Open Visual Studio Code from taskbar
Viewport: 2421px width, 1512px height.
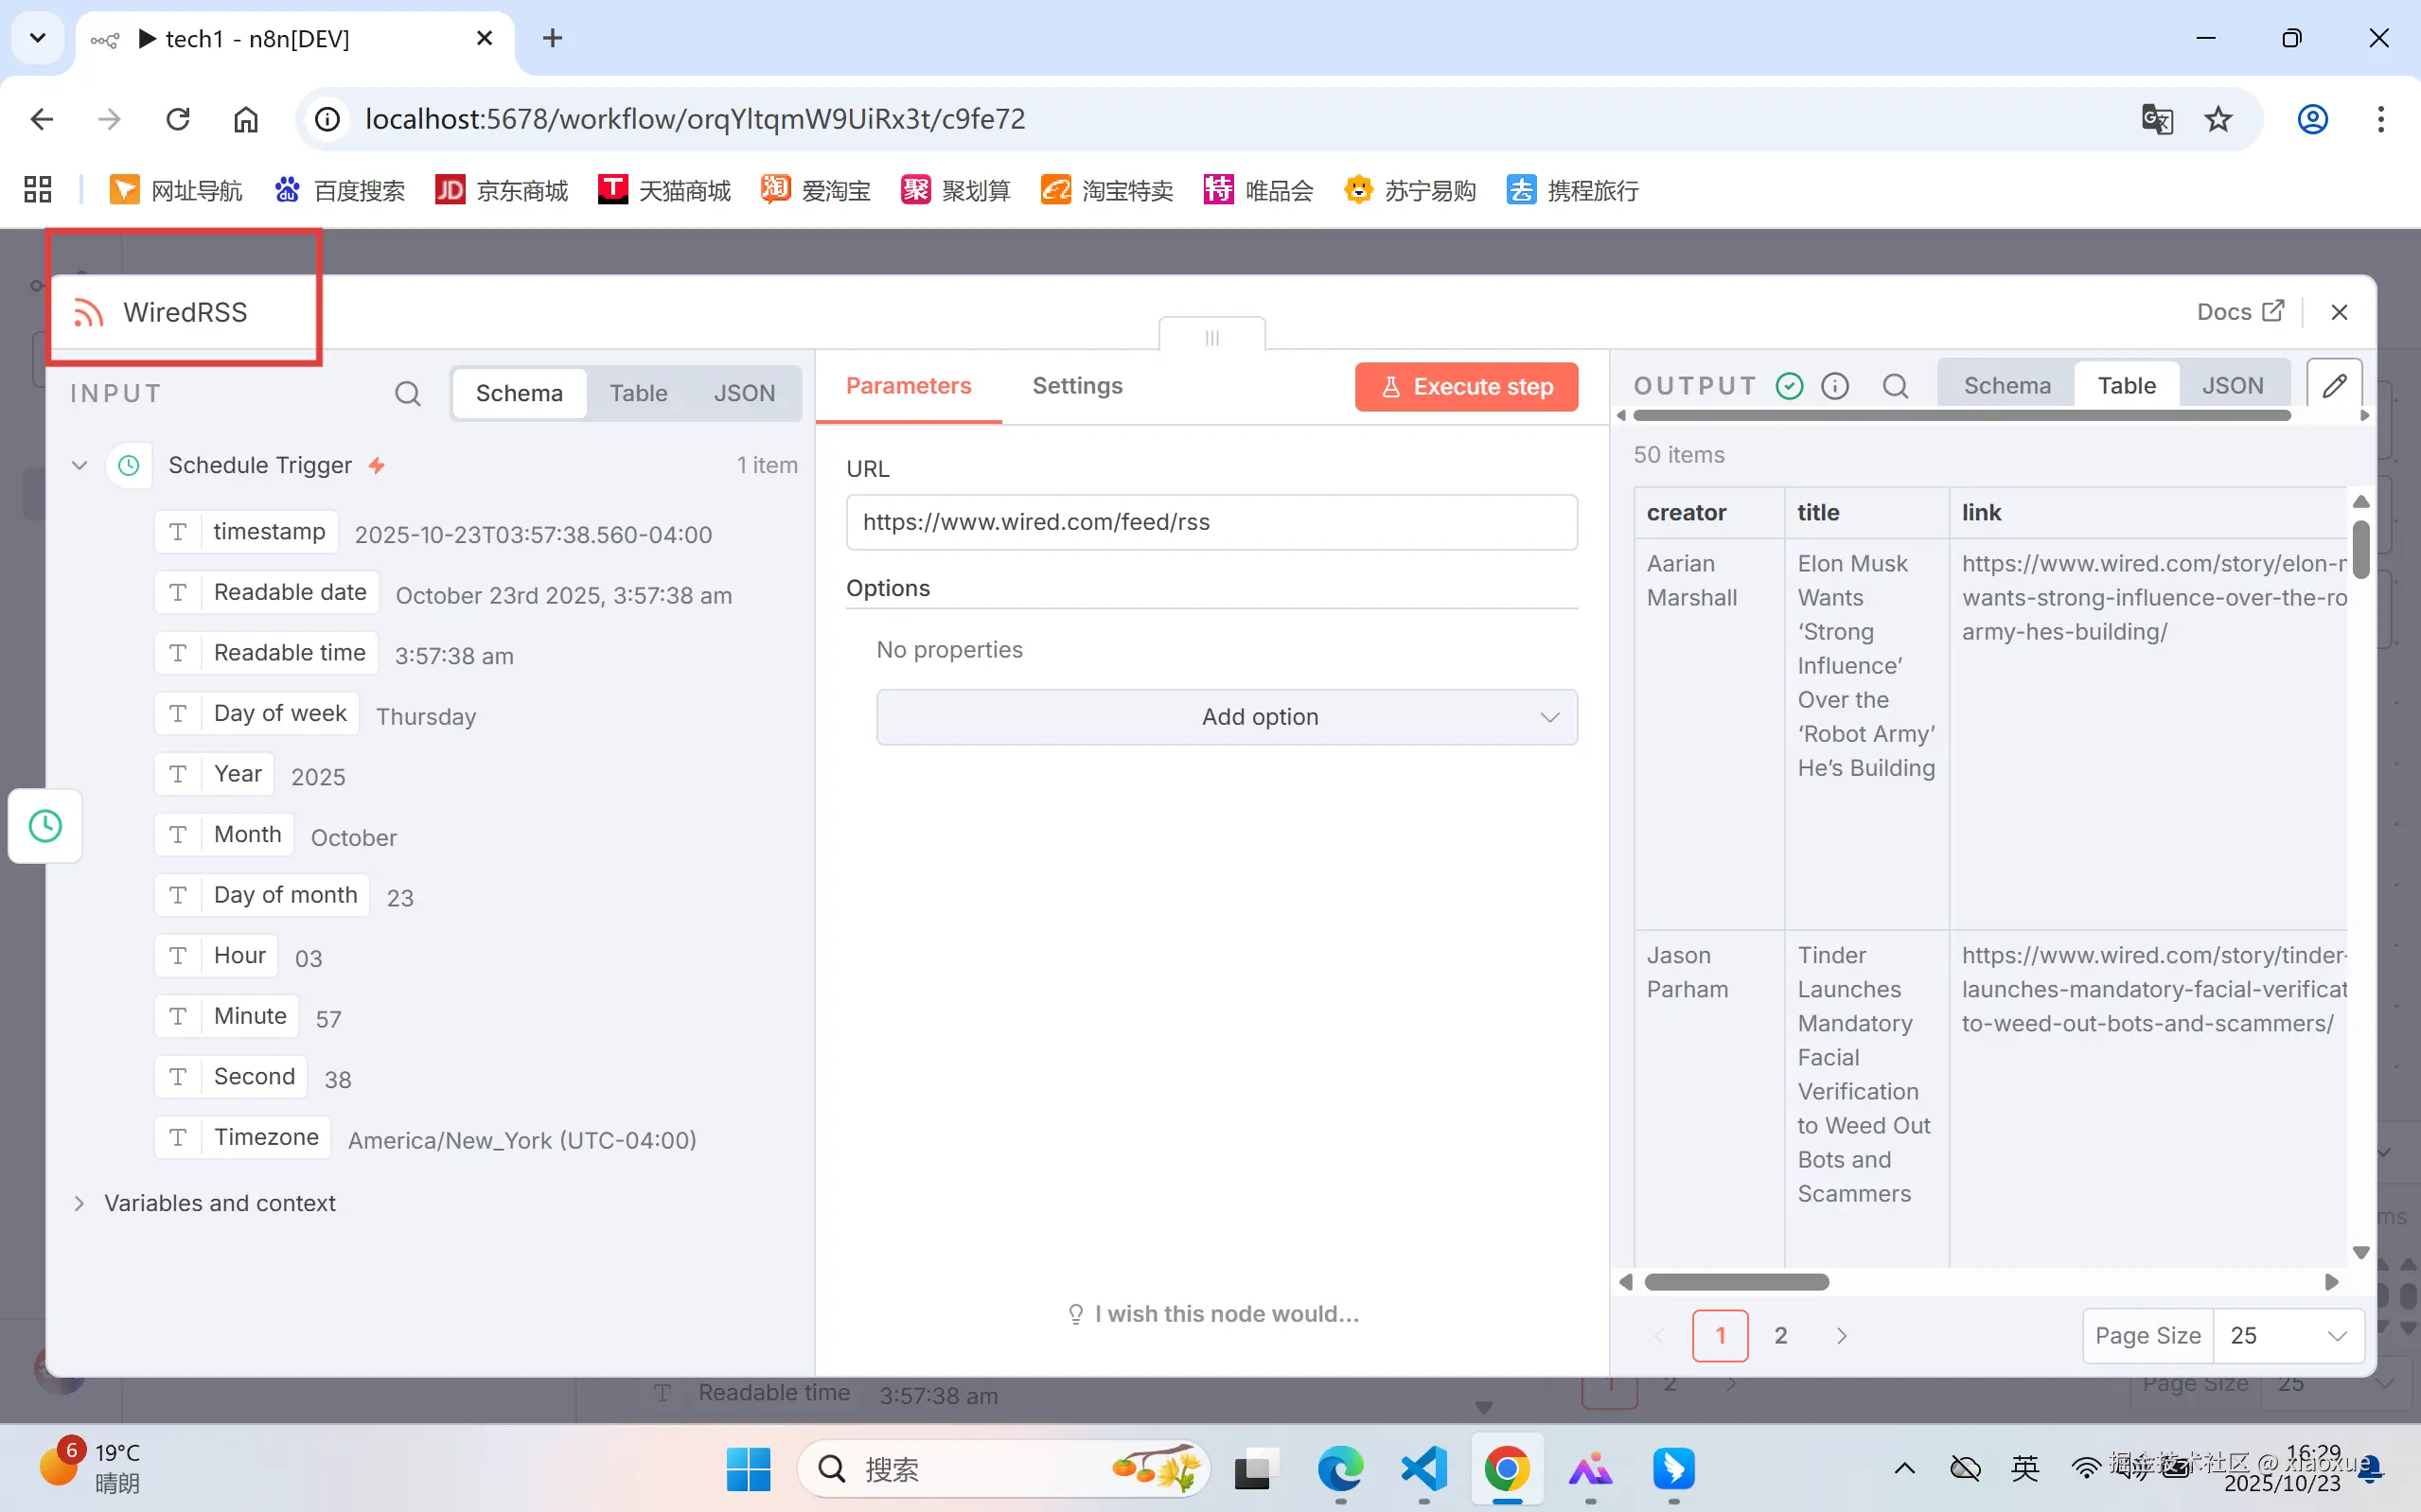(1424, 1468)
